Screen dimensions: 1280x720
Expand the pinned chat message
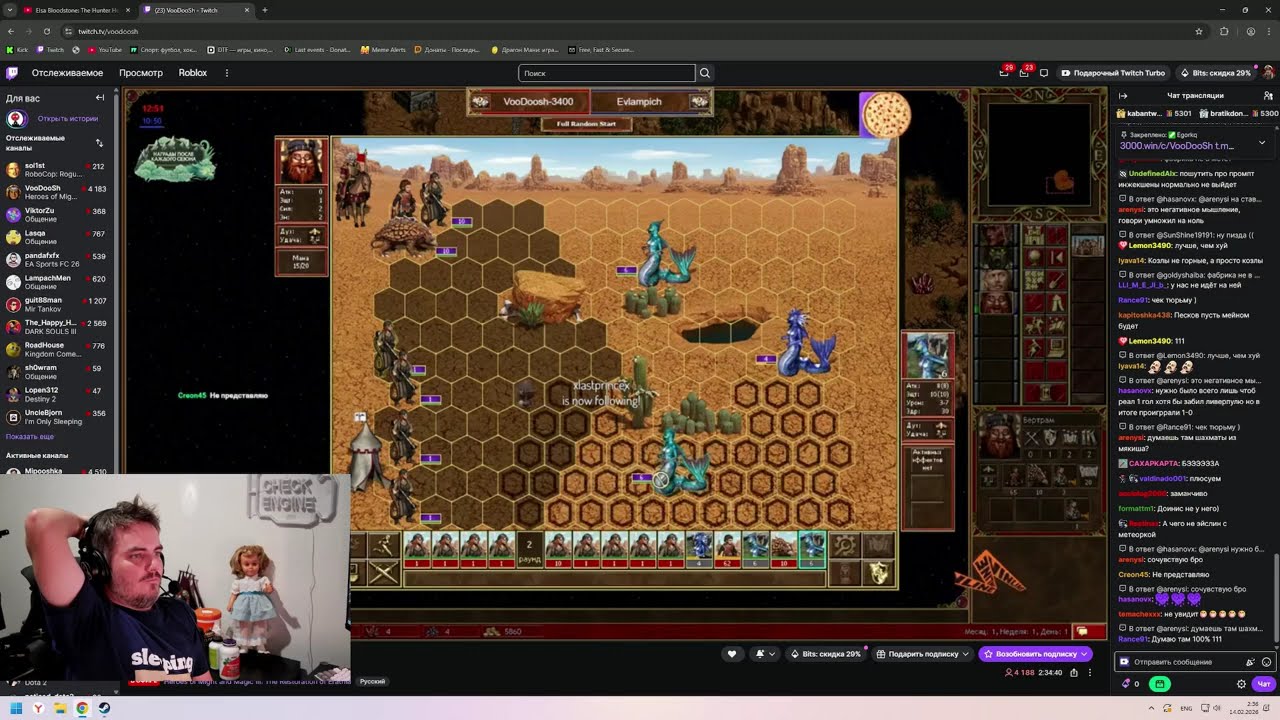pyautogui.click(x=1262, y=143)
